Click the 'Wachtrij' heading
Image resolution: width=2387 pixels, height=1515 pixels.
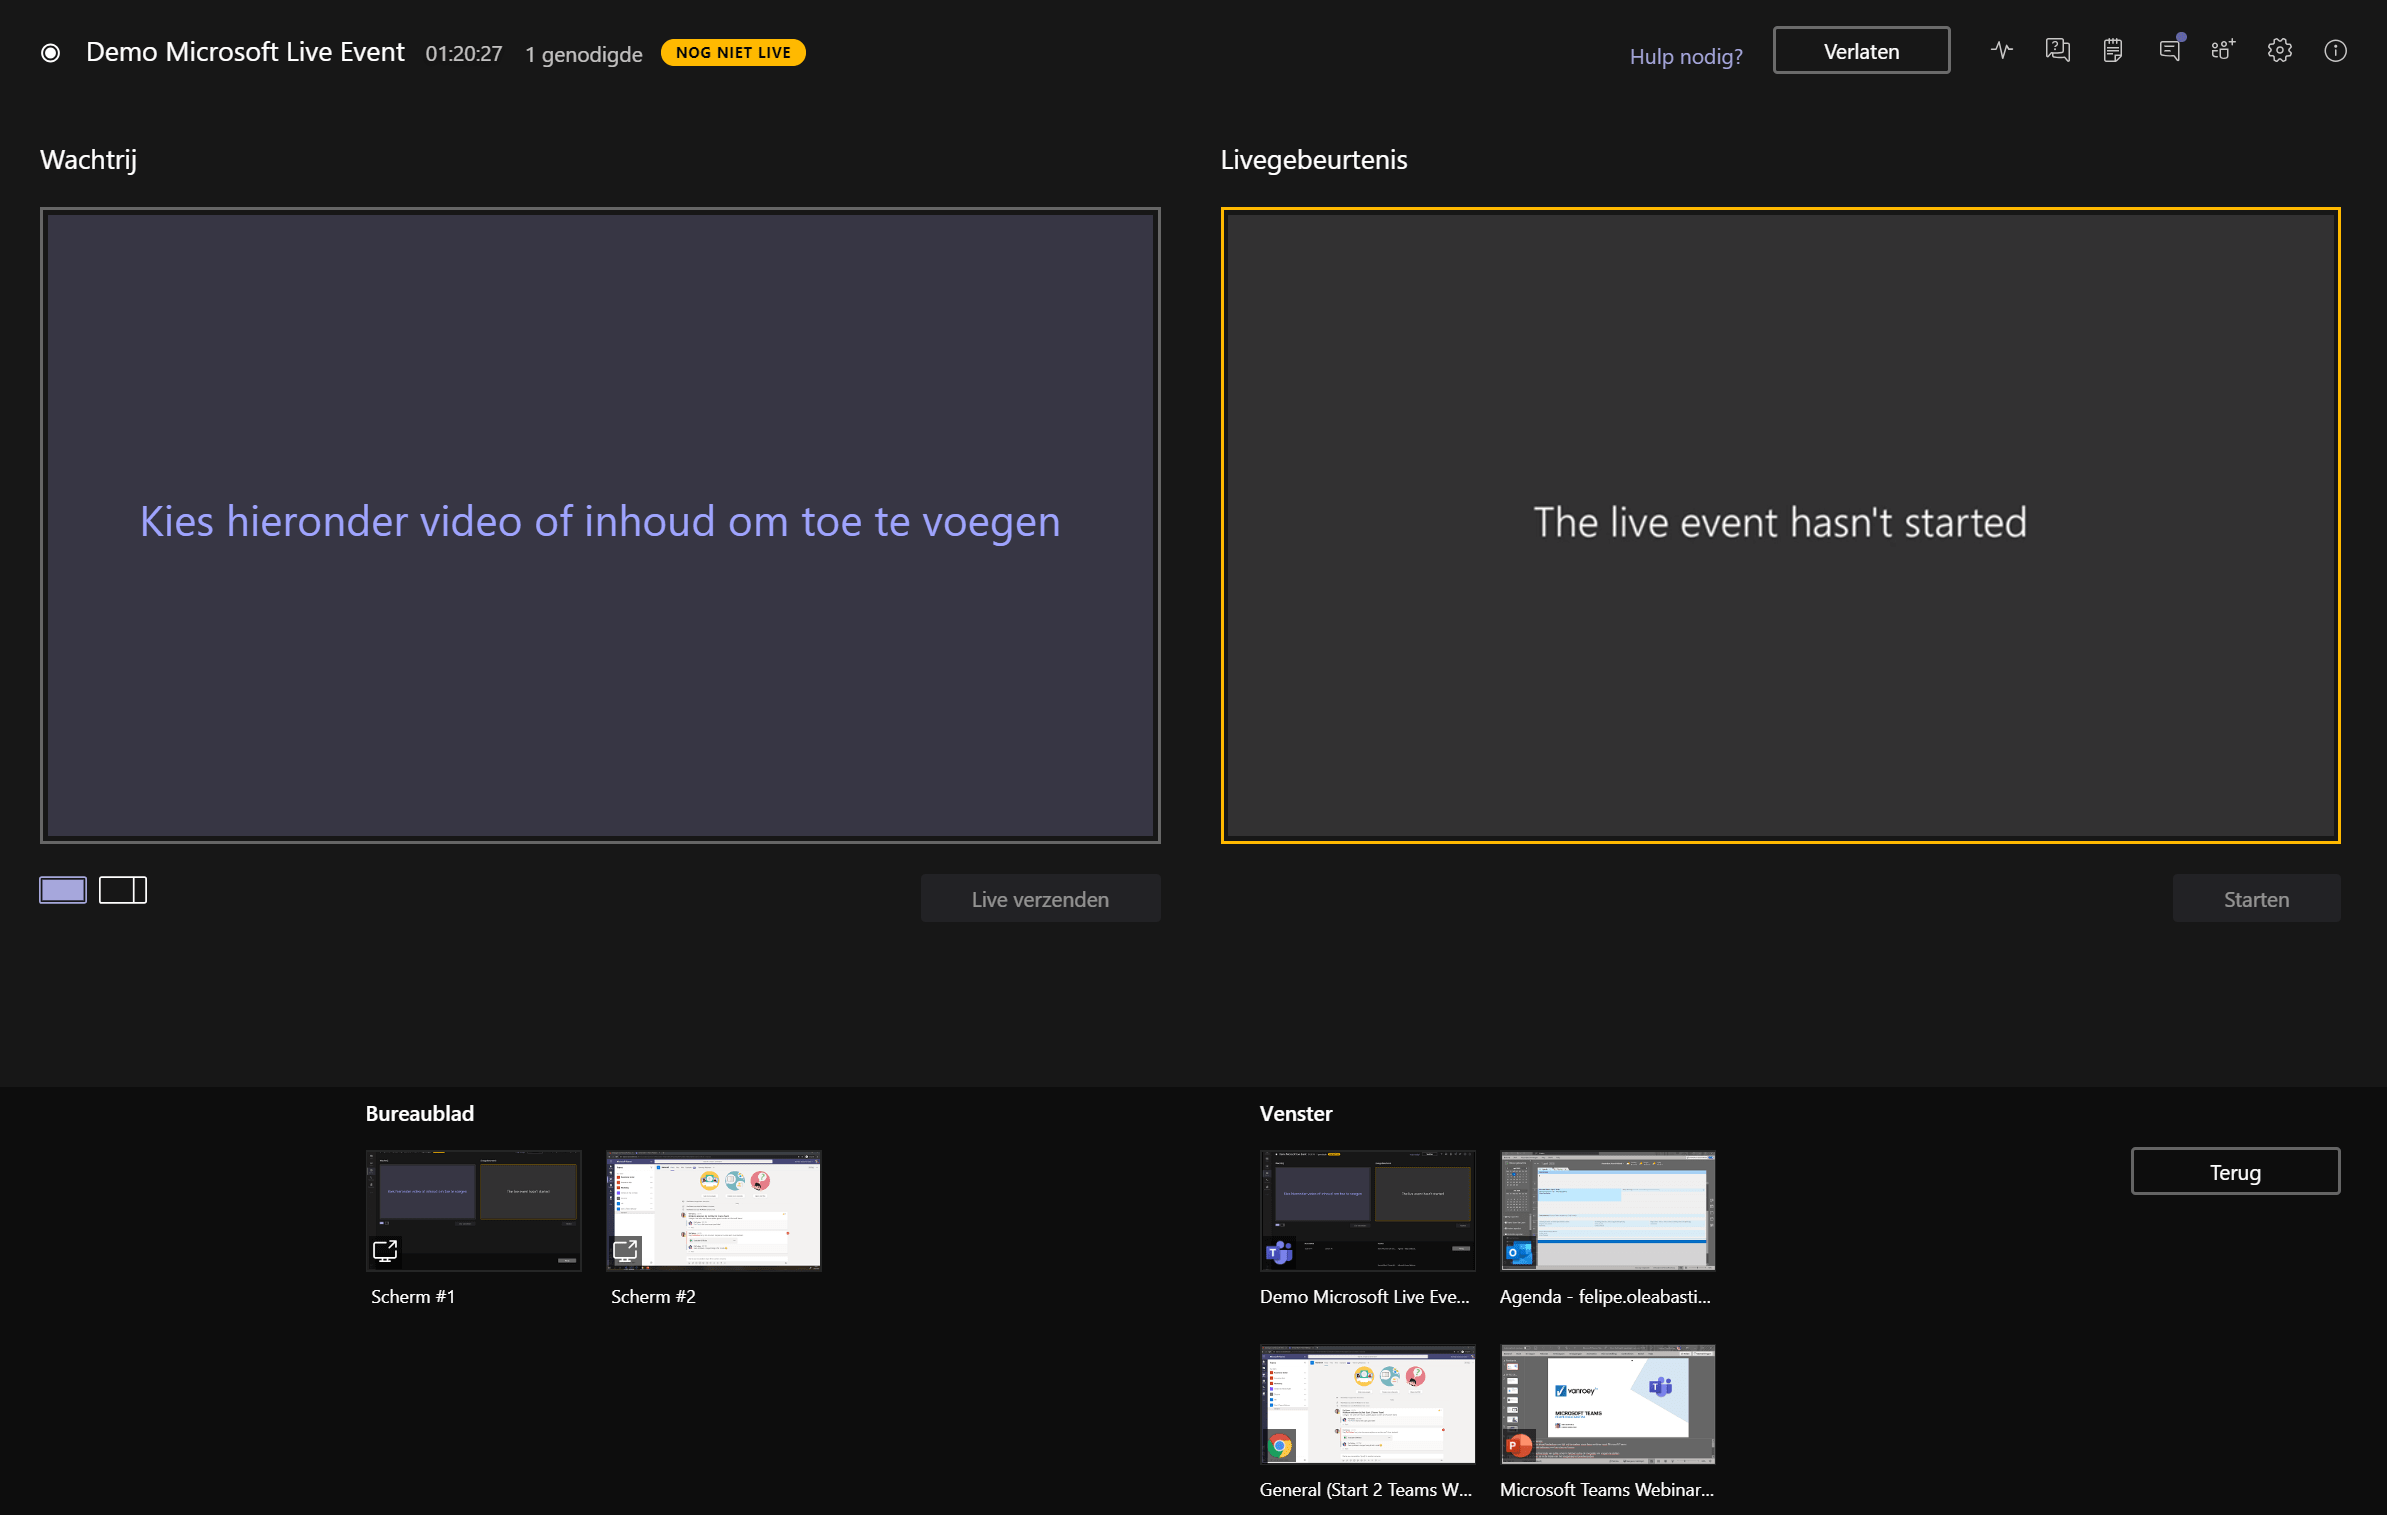[x=88, y=160]
